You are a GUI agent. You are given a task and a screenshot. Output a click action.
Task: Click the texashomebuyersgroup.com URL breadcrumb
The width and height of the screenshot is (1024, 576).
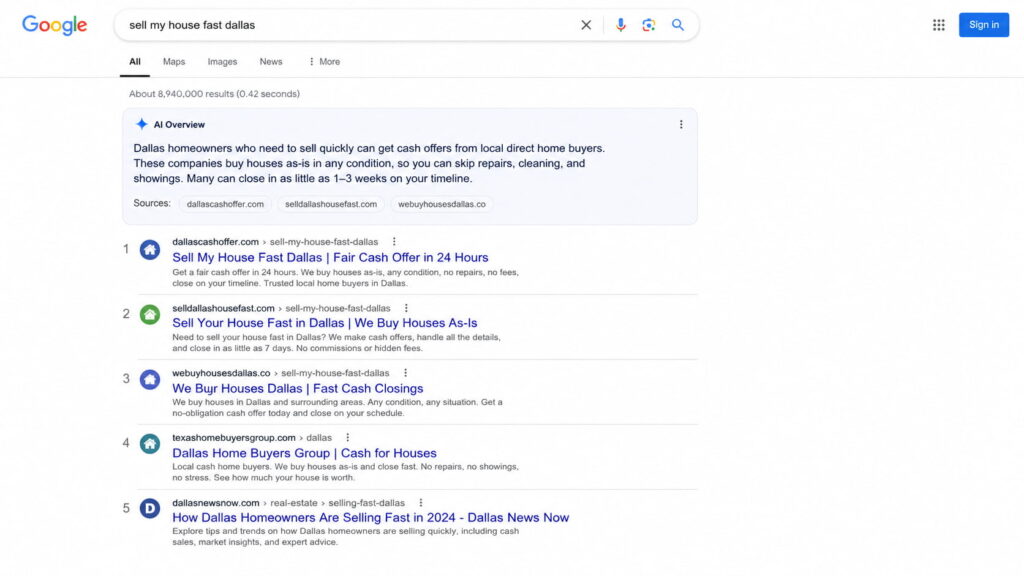coord(251,438)
